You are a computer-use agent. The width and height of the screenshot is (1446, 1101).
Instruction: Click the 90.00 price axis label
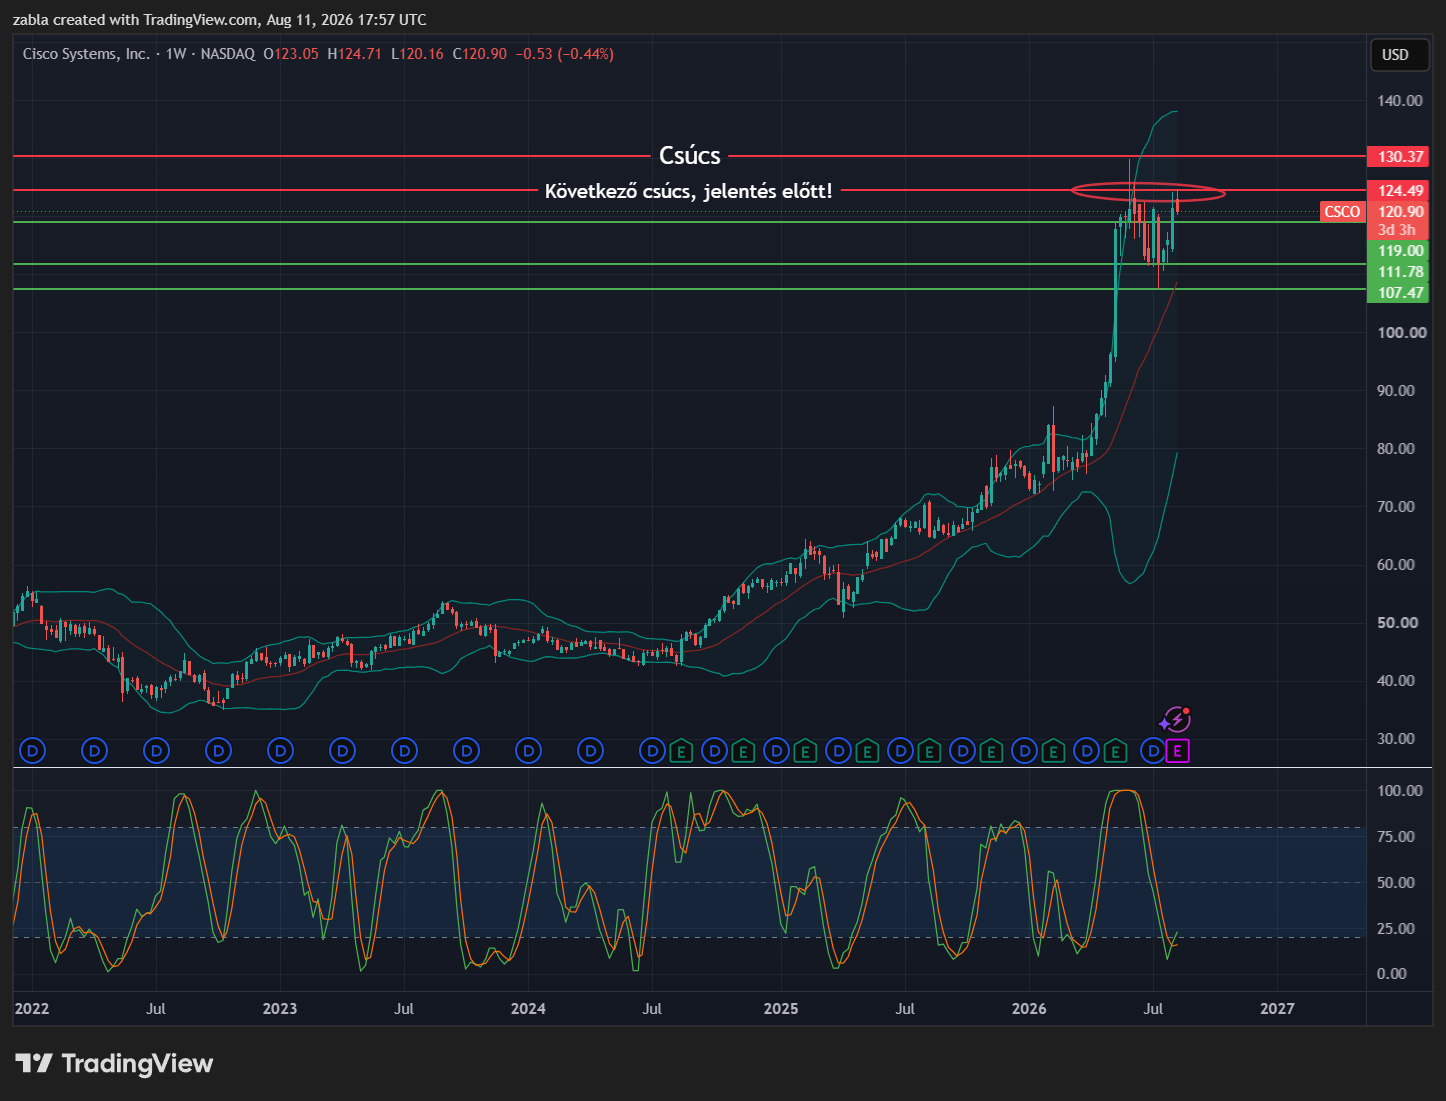click(1396, 390)
